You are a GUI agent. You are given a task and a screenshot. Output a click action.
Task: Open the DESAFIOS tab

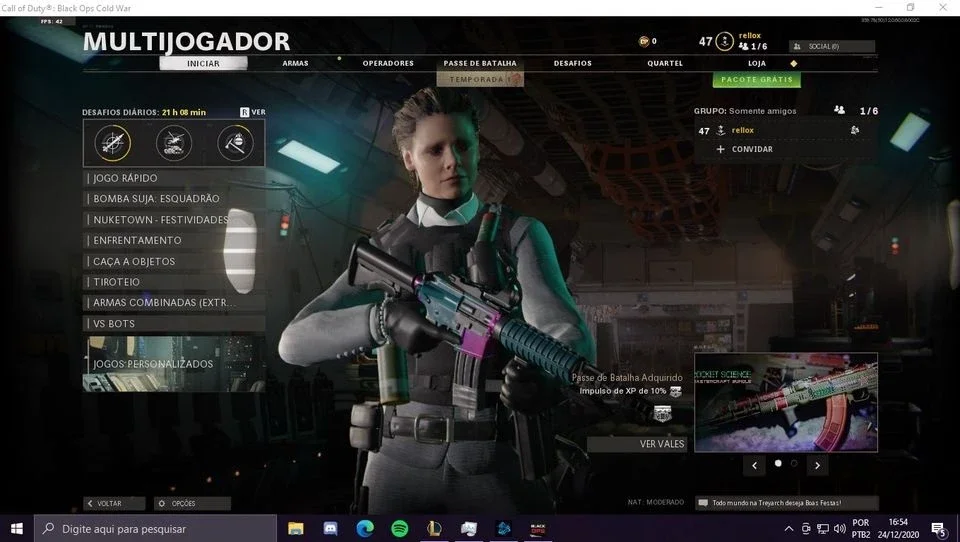pos(572,63)
